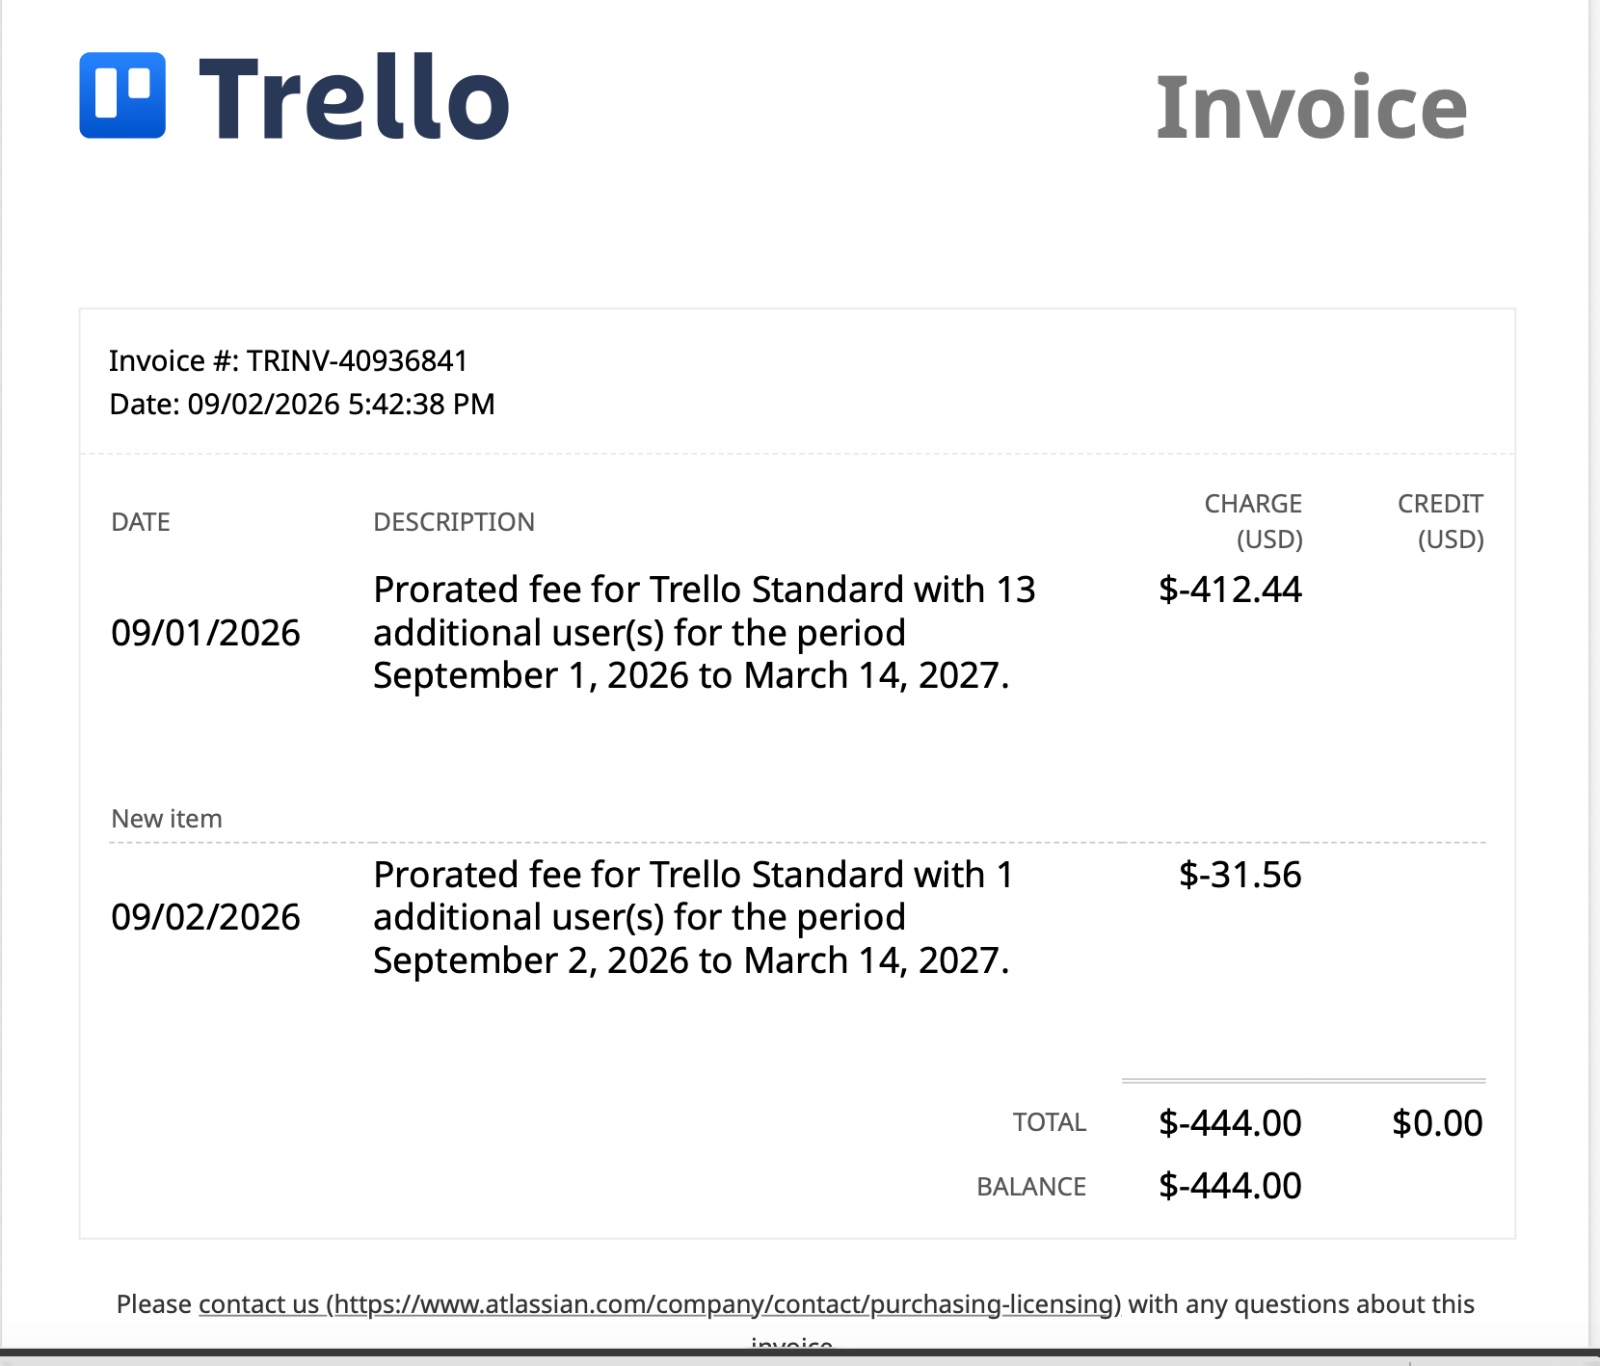Click the 09/02/2026 line item date
This screenshot has height=1366, width=1600.
coord(206,917)
